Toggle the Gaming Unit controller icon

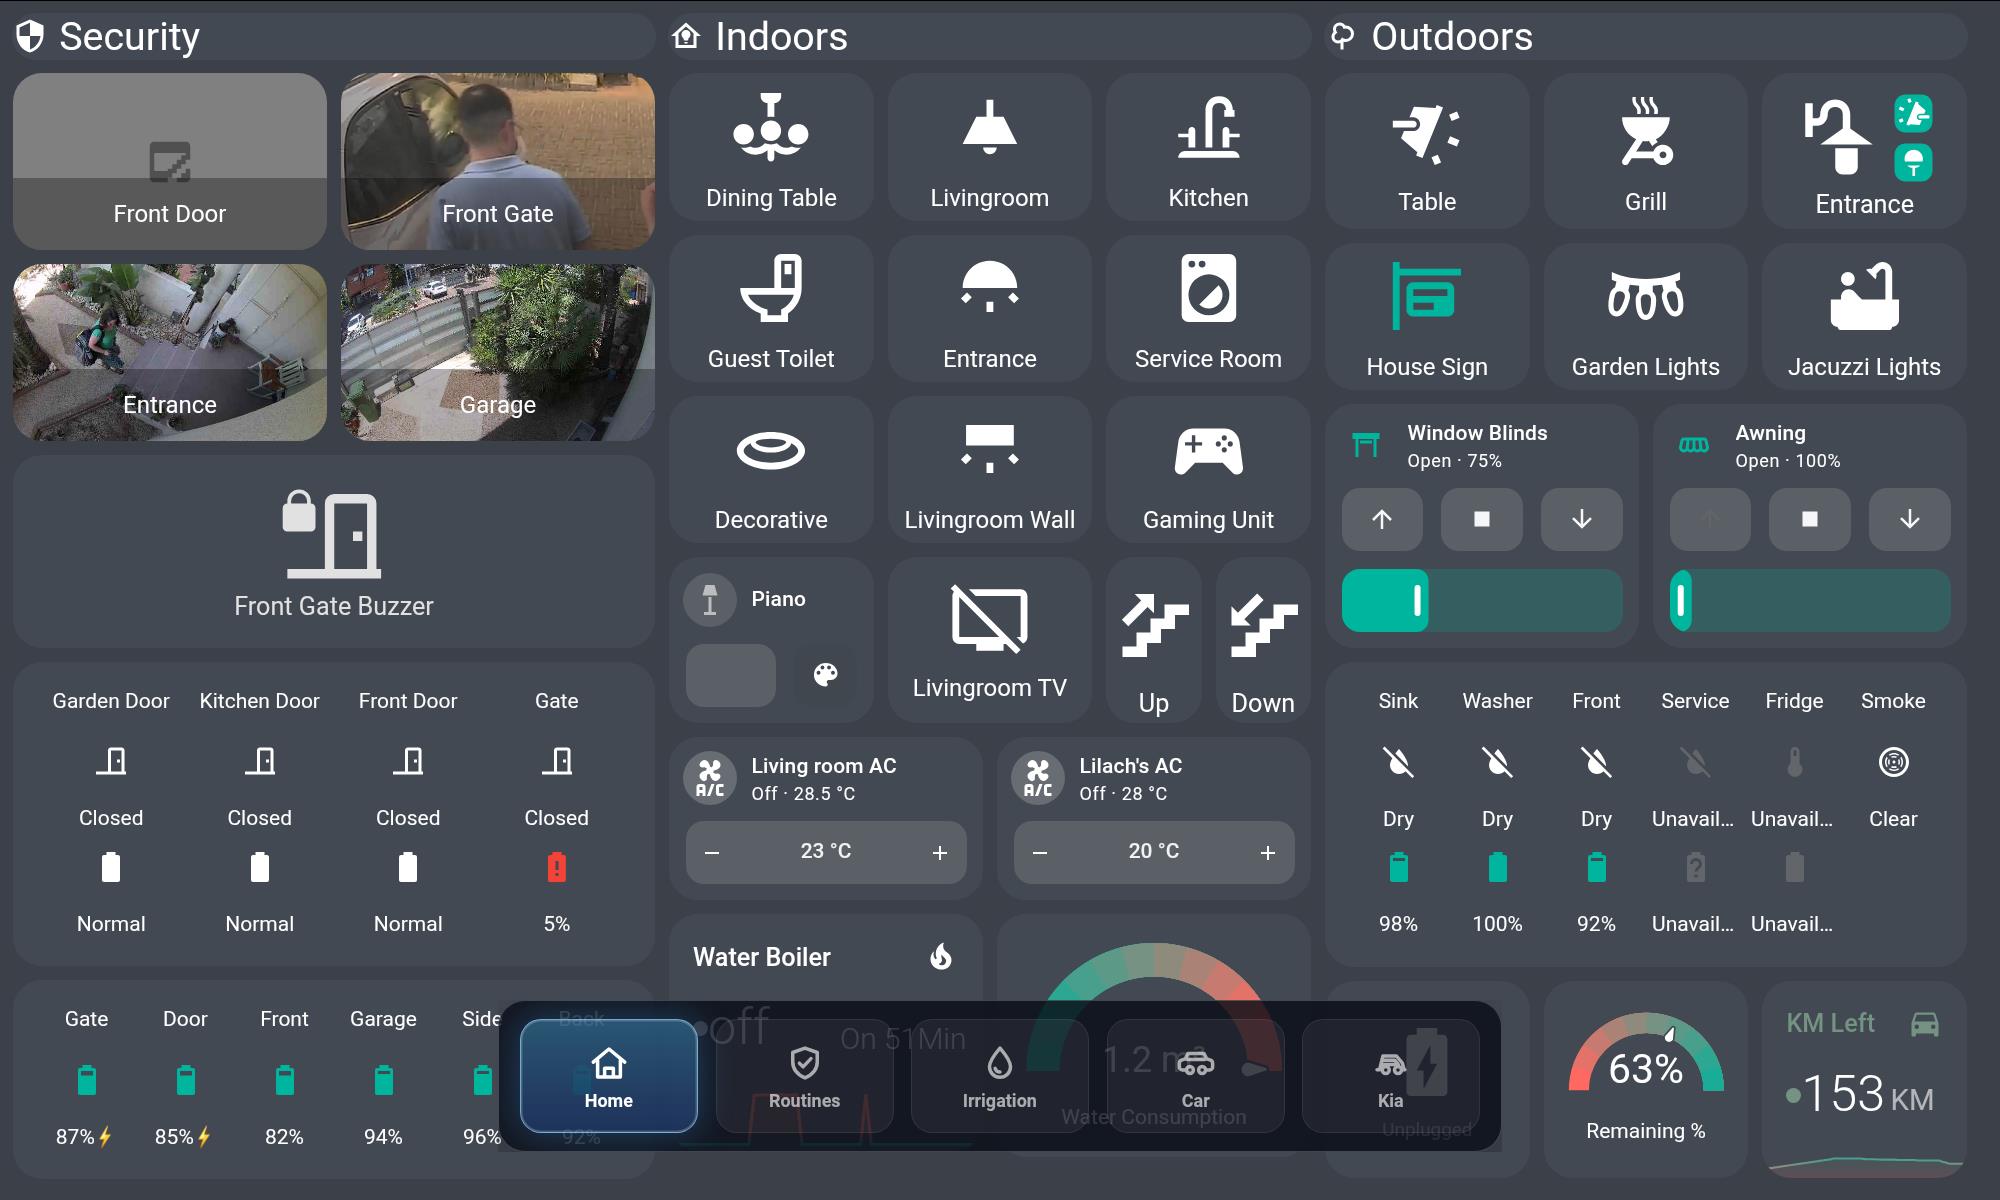[x=1208, y=451]
